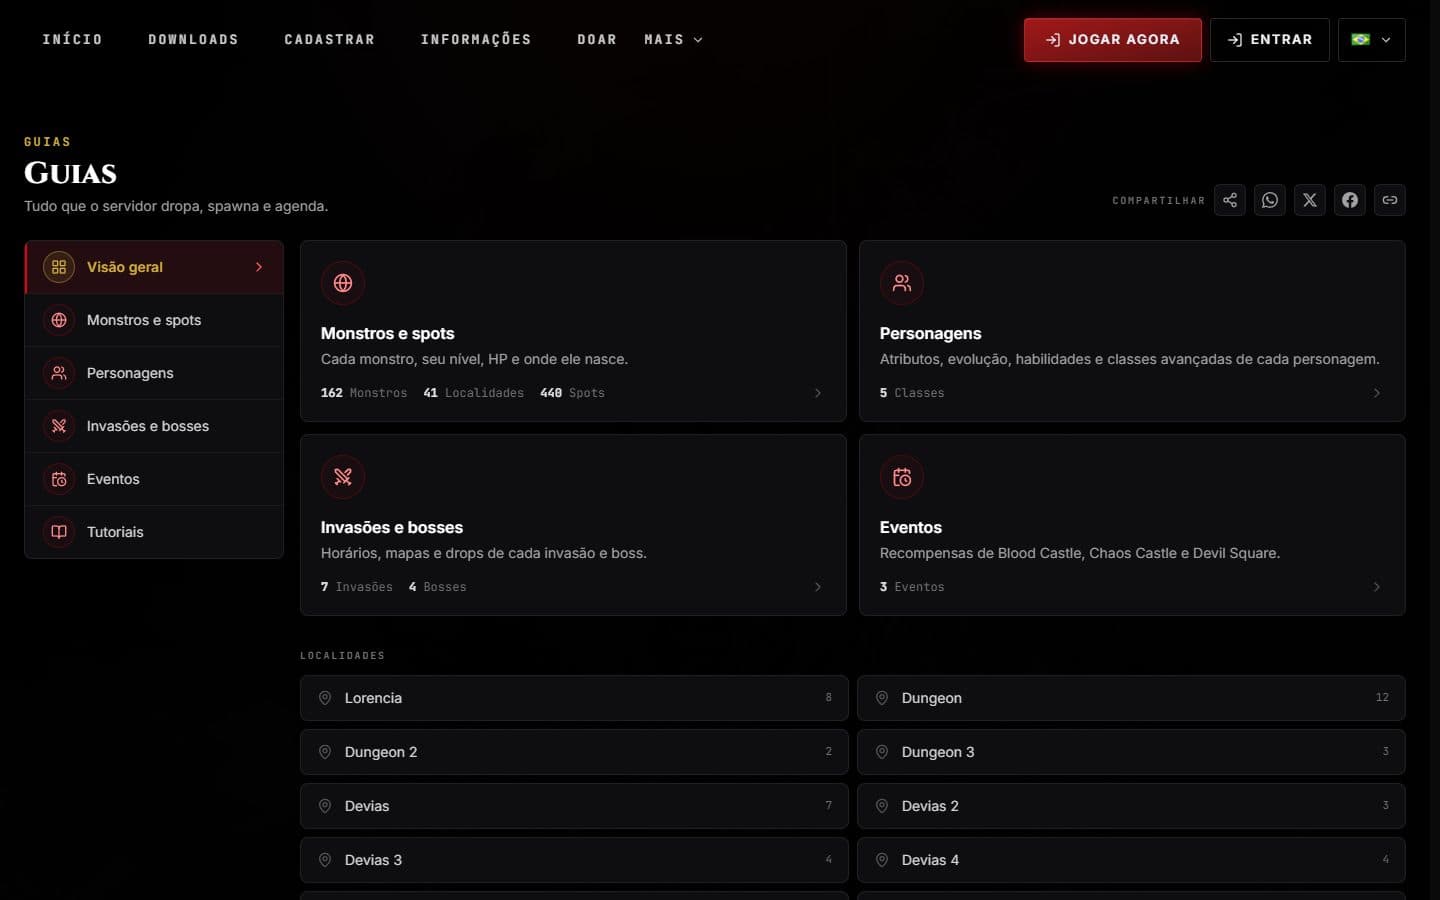The height and width of the screenshot is (900, 1440).
Task: Open CADASTRAR in the top navigation
Action: (x=329, y=40)
